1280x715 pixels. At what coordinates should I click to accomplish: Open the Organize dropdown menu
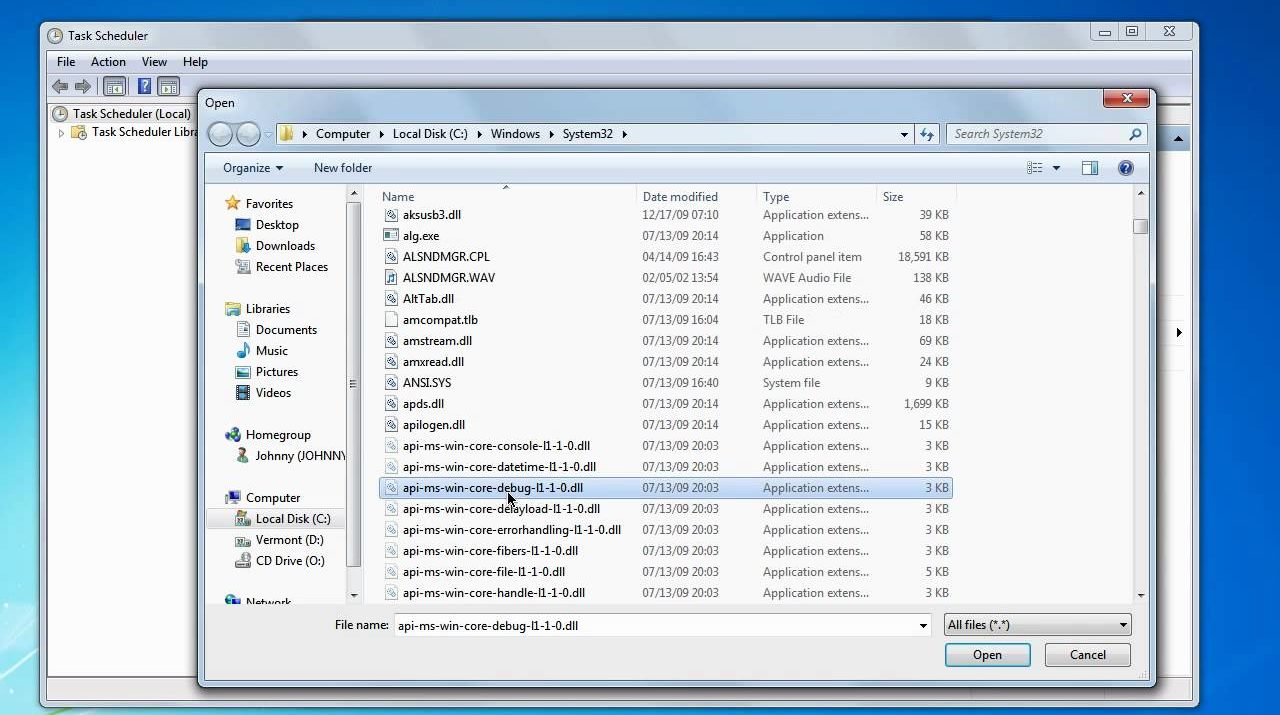252,168
